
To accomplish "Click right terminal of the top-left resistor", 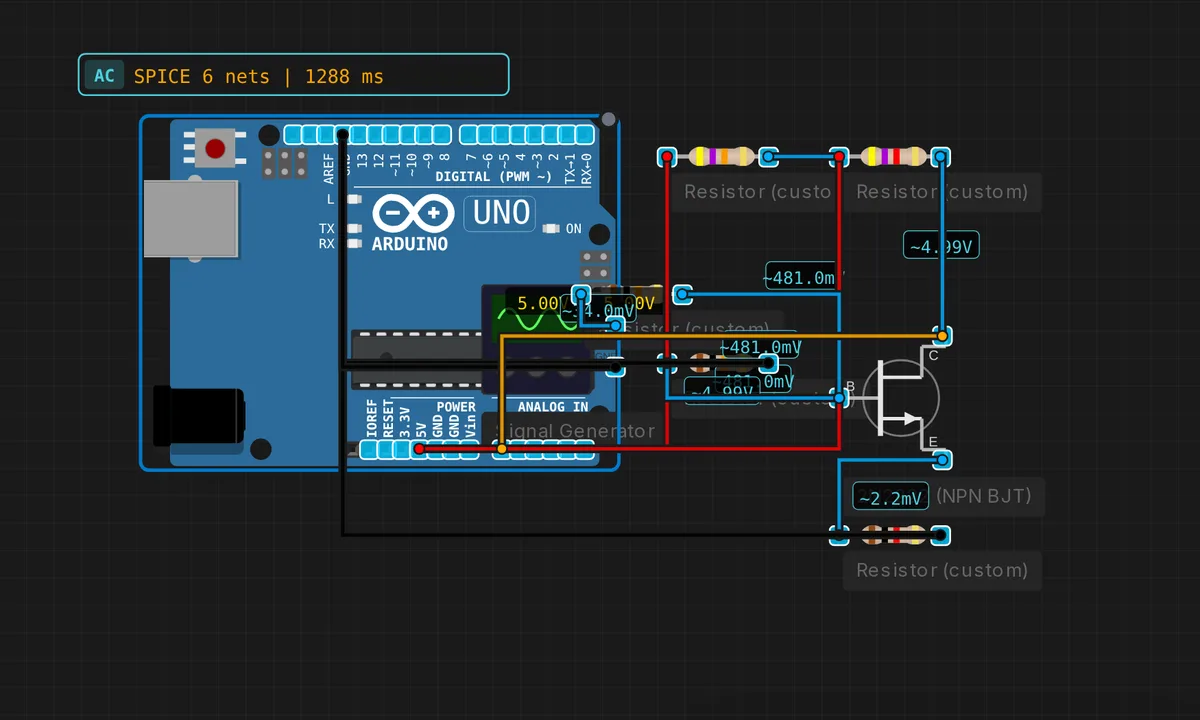I will (x=768, y=156).
